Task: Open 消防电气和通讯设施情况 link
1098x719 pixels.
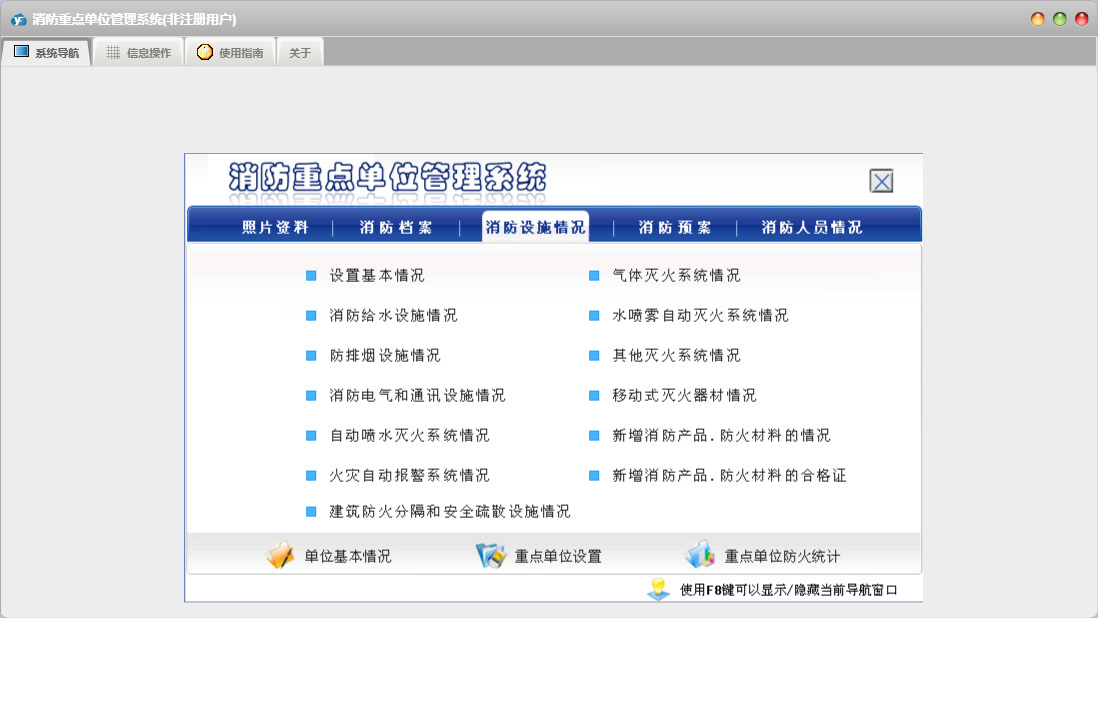Action: [x=417, y=396]
